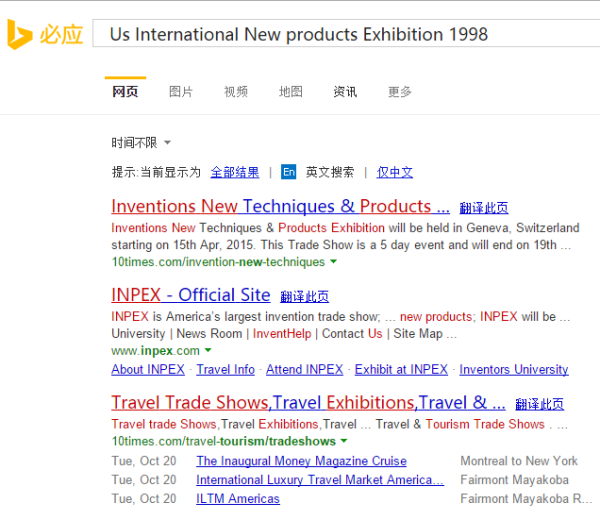Expand the 10times.com/travel-tourism/tradeshows URL arrow
This screenshot has height=520, width=600.
pyautogui.click(x=344, y=441)
